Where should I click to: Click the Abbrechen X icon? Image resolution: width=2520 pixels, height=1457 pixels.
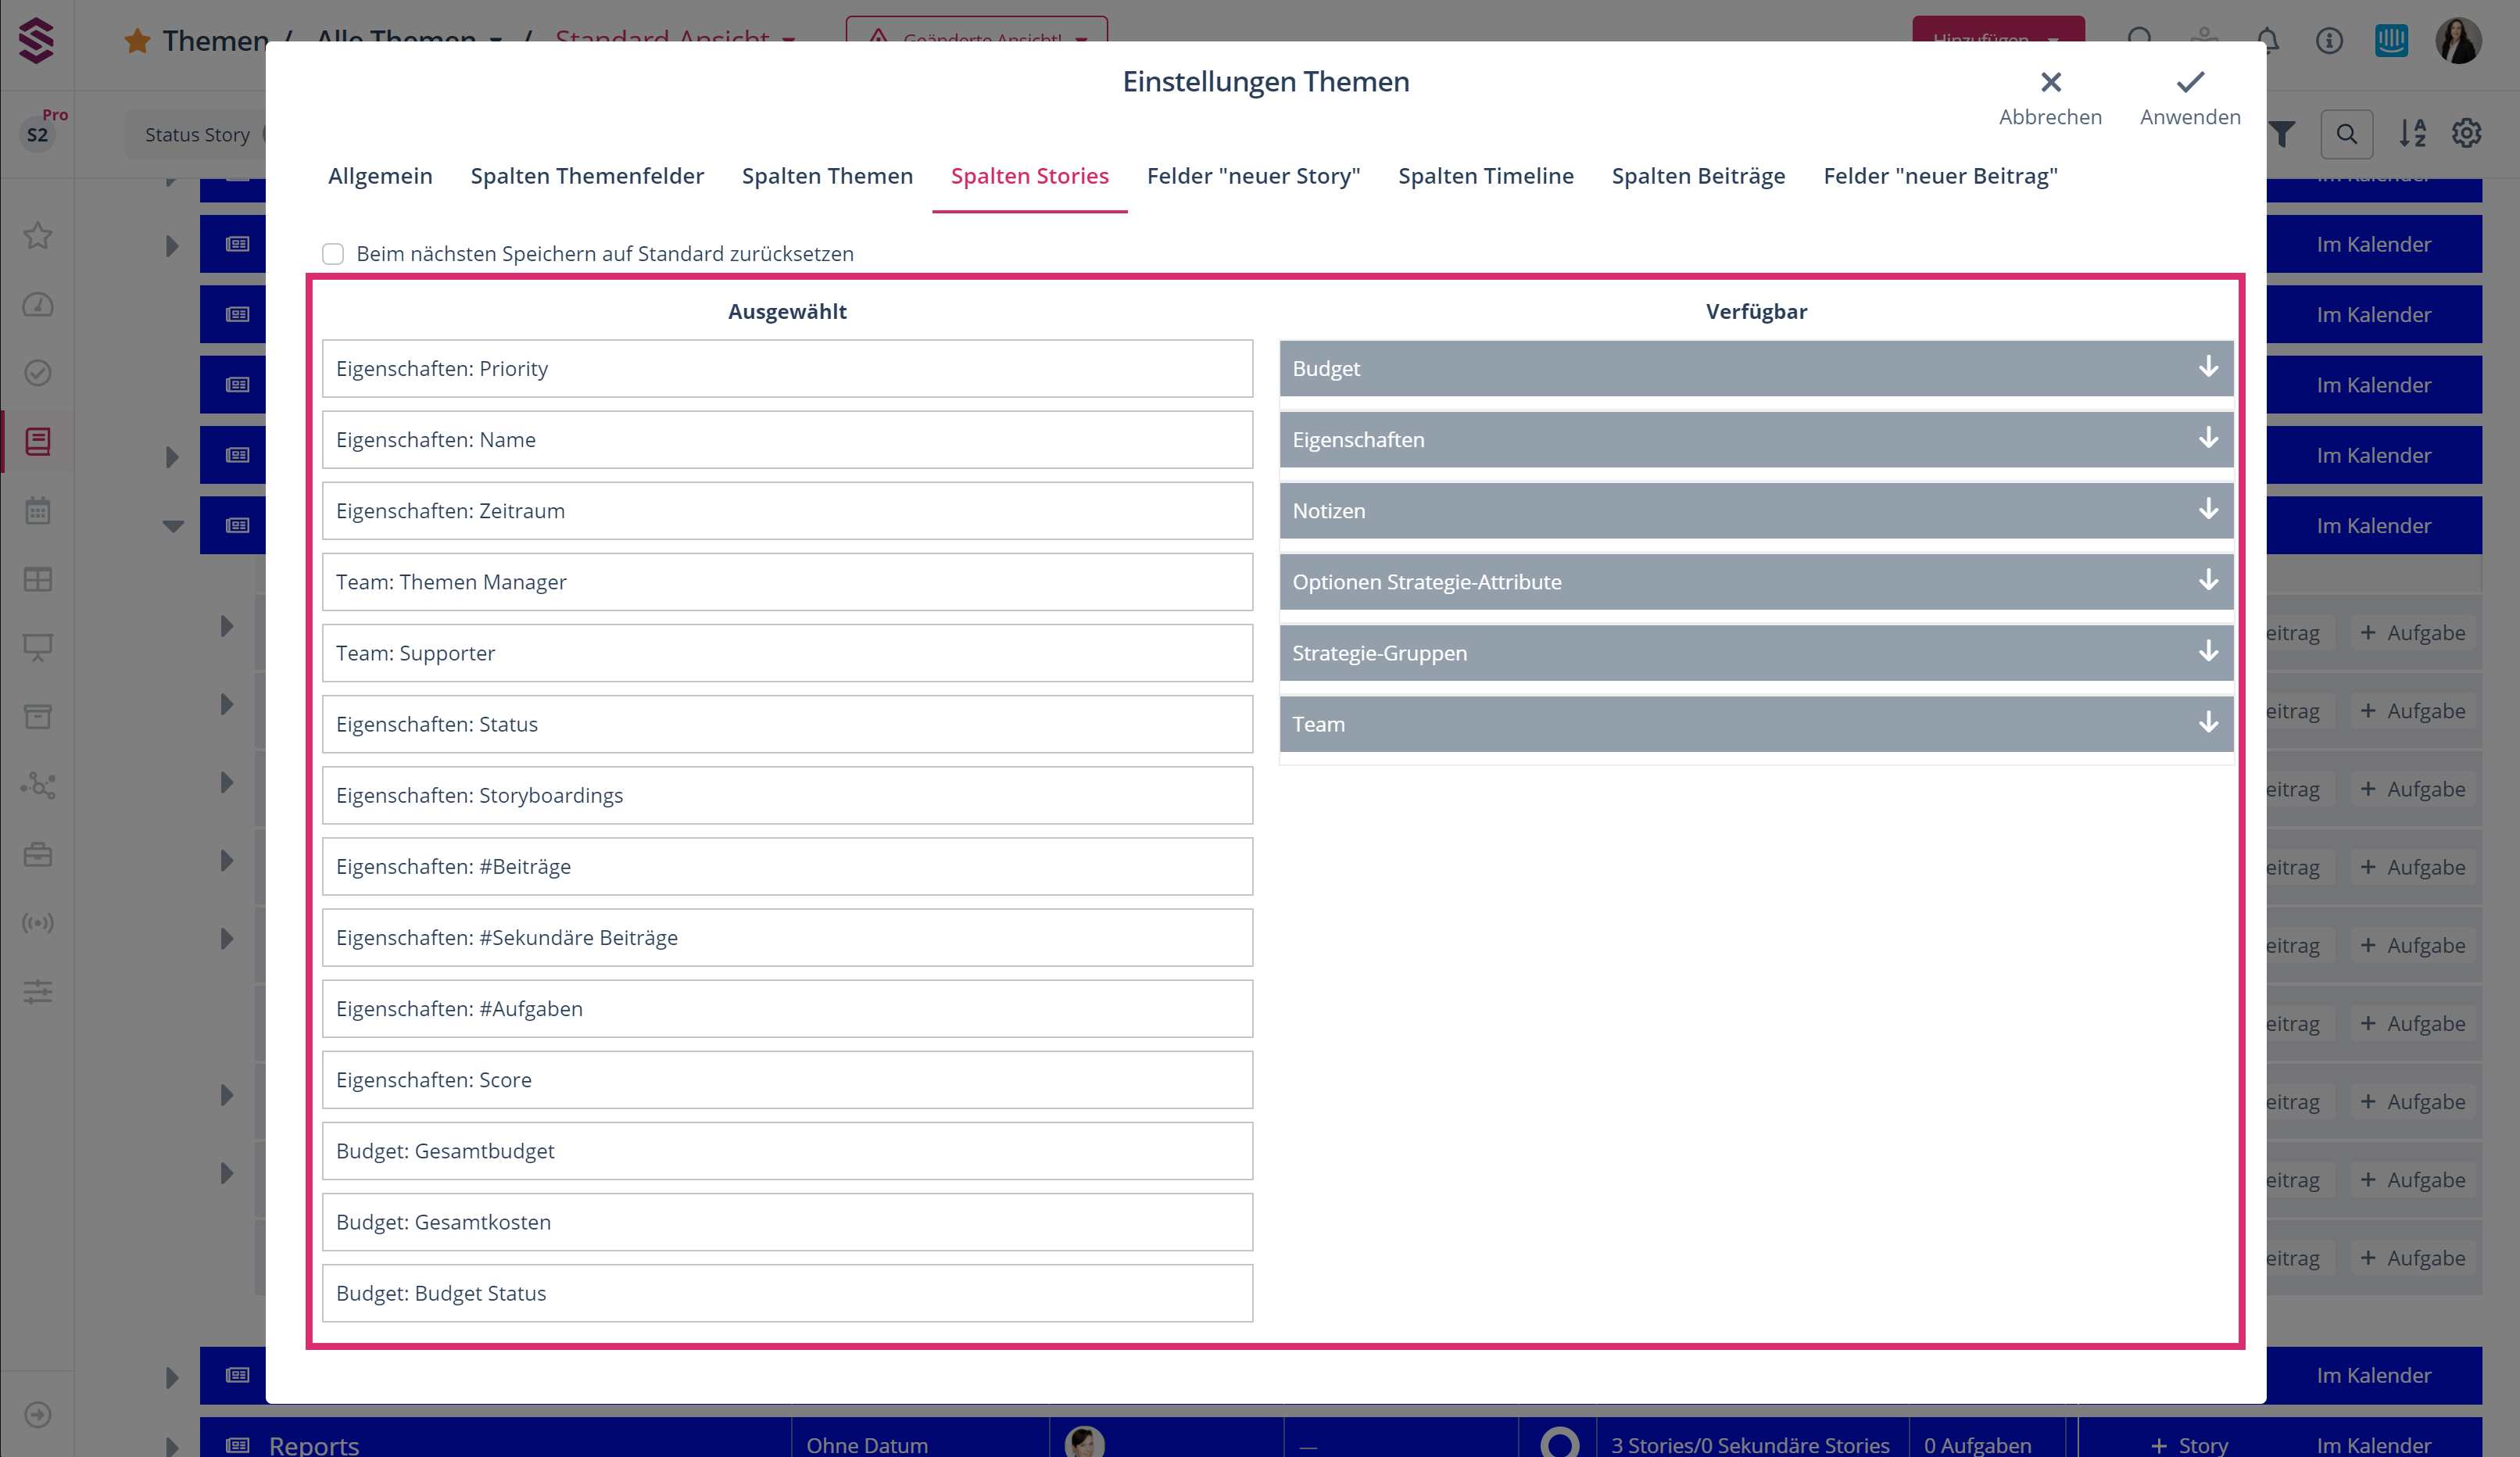coord(2050,82)
